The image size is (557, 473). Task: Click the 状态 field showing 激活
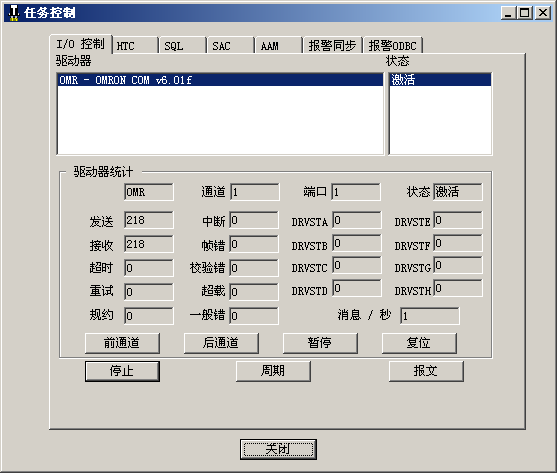pyautogui.click(x=458, y=192)
